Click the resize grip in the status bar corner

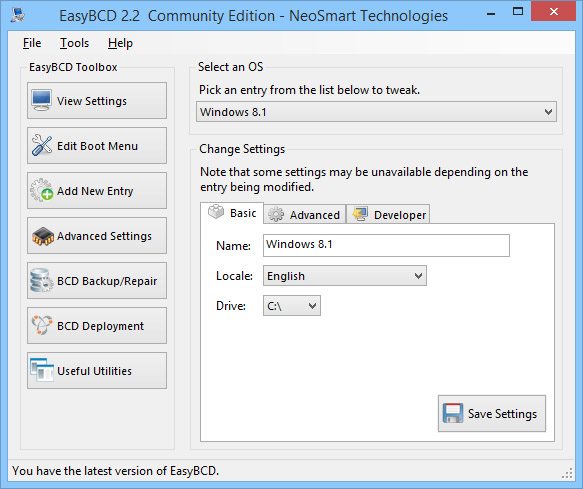pyautogui.click(x=567, y=473)
